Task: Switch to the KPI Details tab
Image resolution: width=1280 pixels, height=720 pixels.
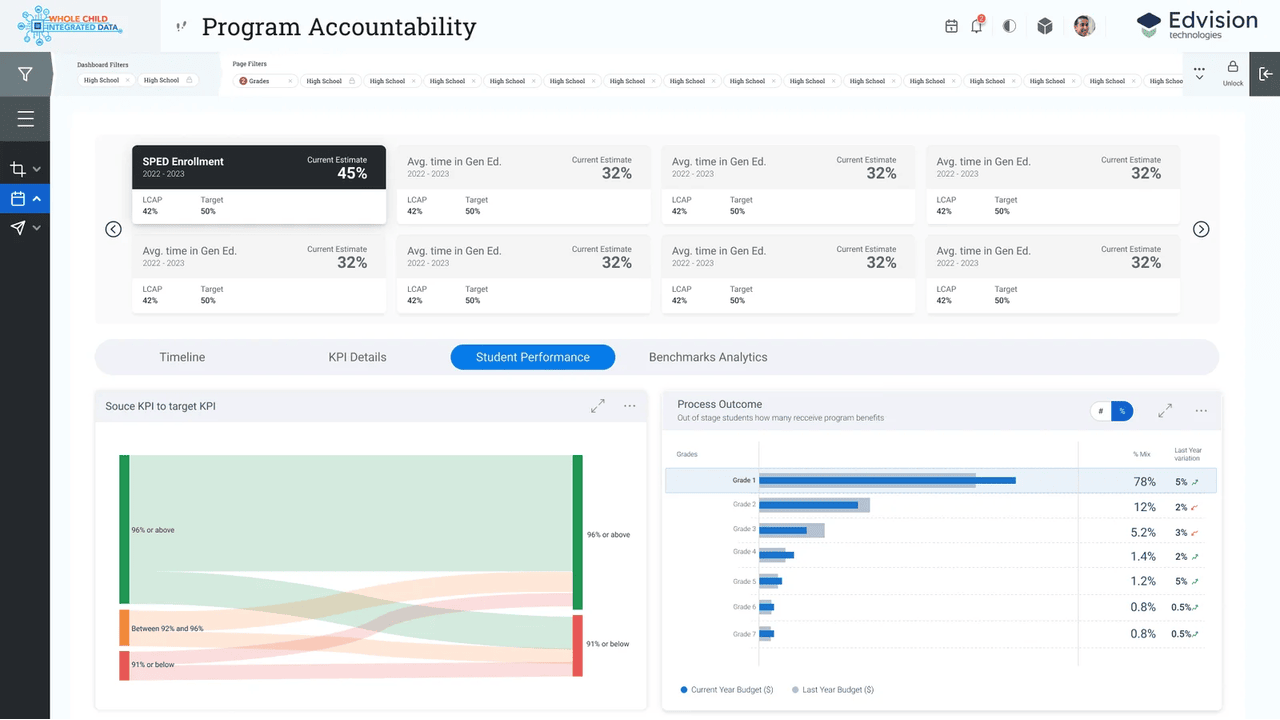Action: click(357, 357)
